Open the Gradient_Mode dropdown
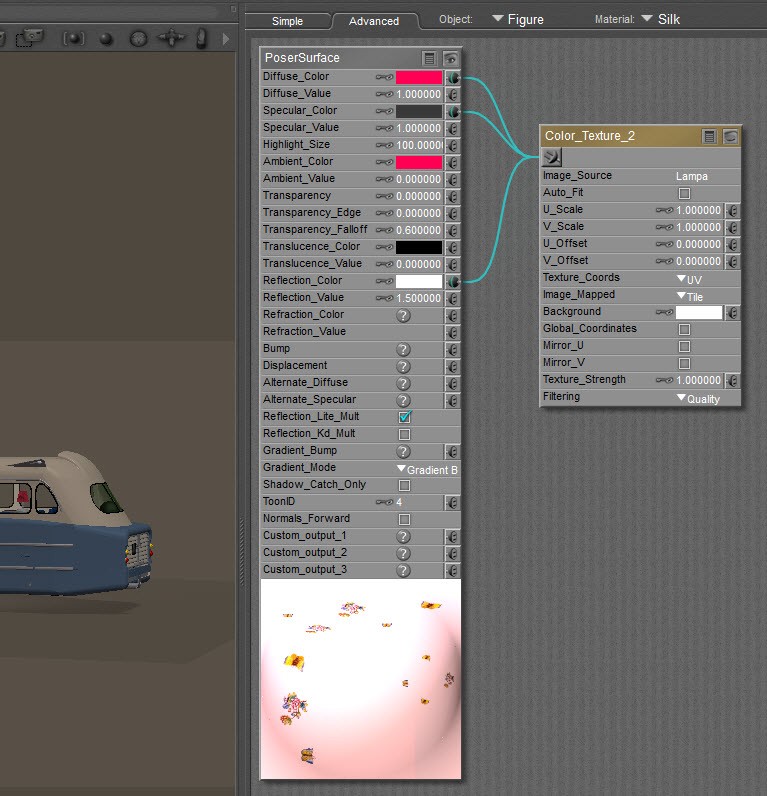 (x=427, y=470)
